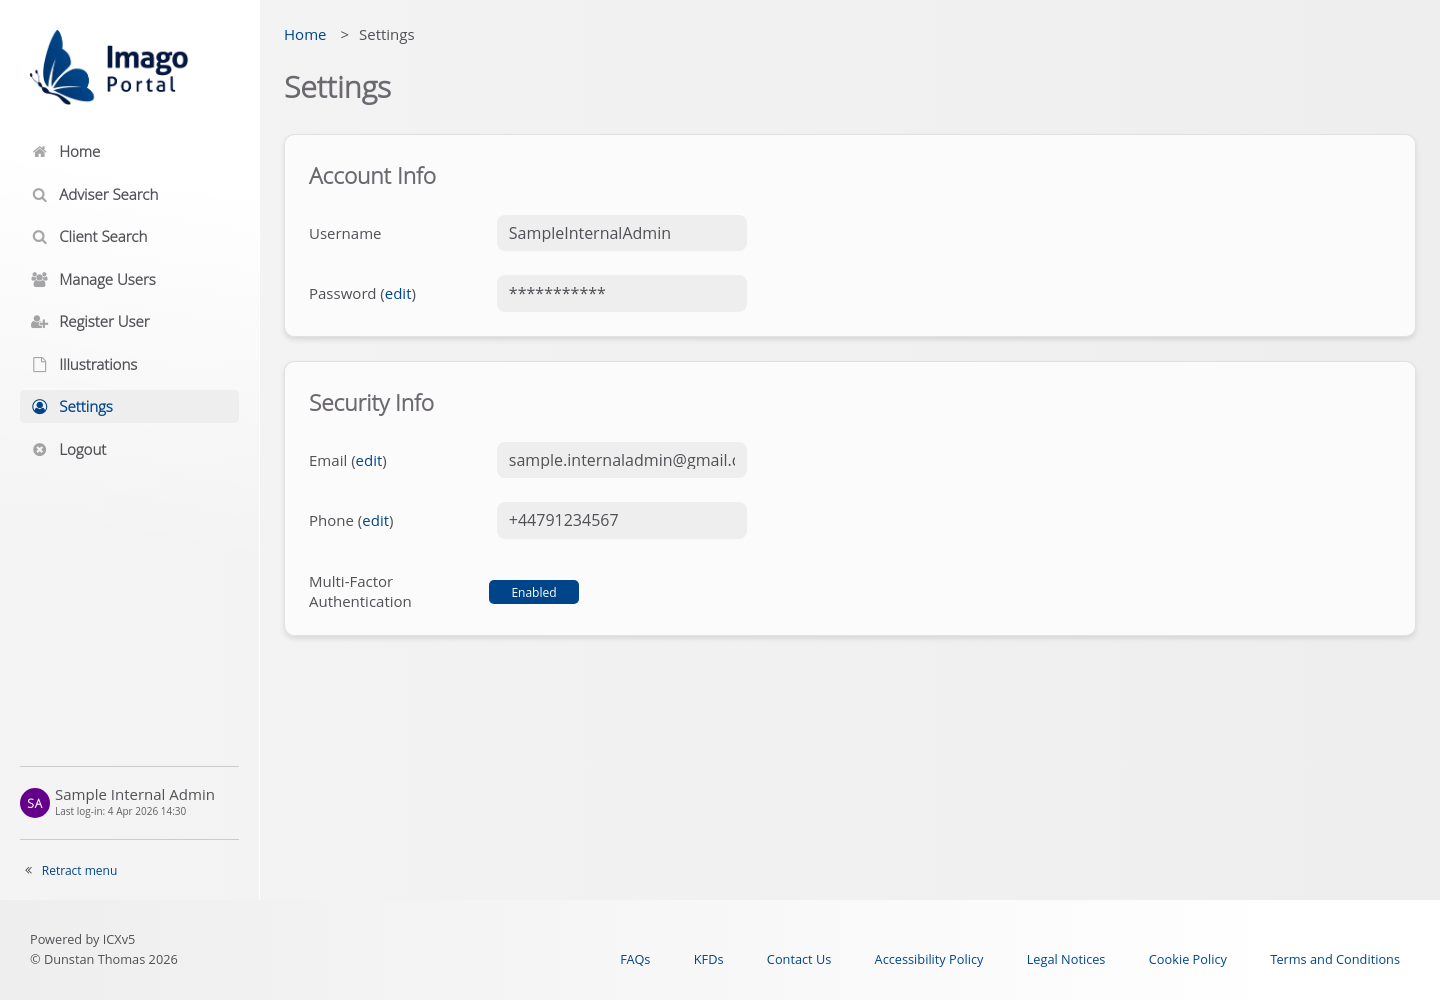1440x1000 pixels.
Task: Click the Register User add-person icon
Action: click(x=40, y=322)
